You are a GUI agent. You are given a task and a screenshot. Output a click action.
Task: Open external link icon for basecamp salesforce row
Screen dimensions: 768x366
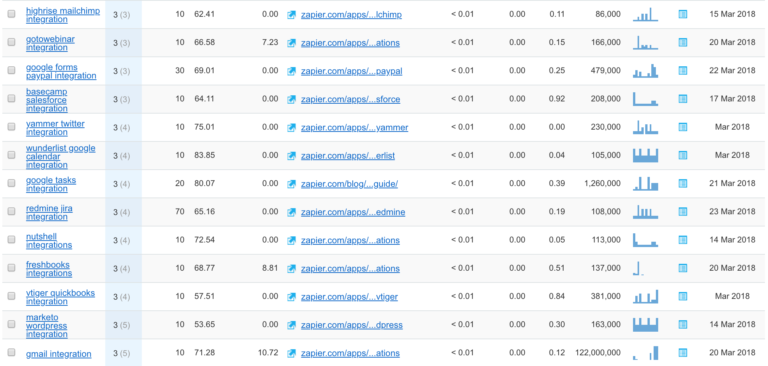click(291, 99)
